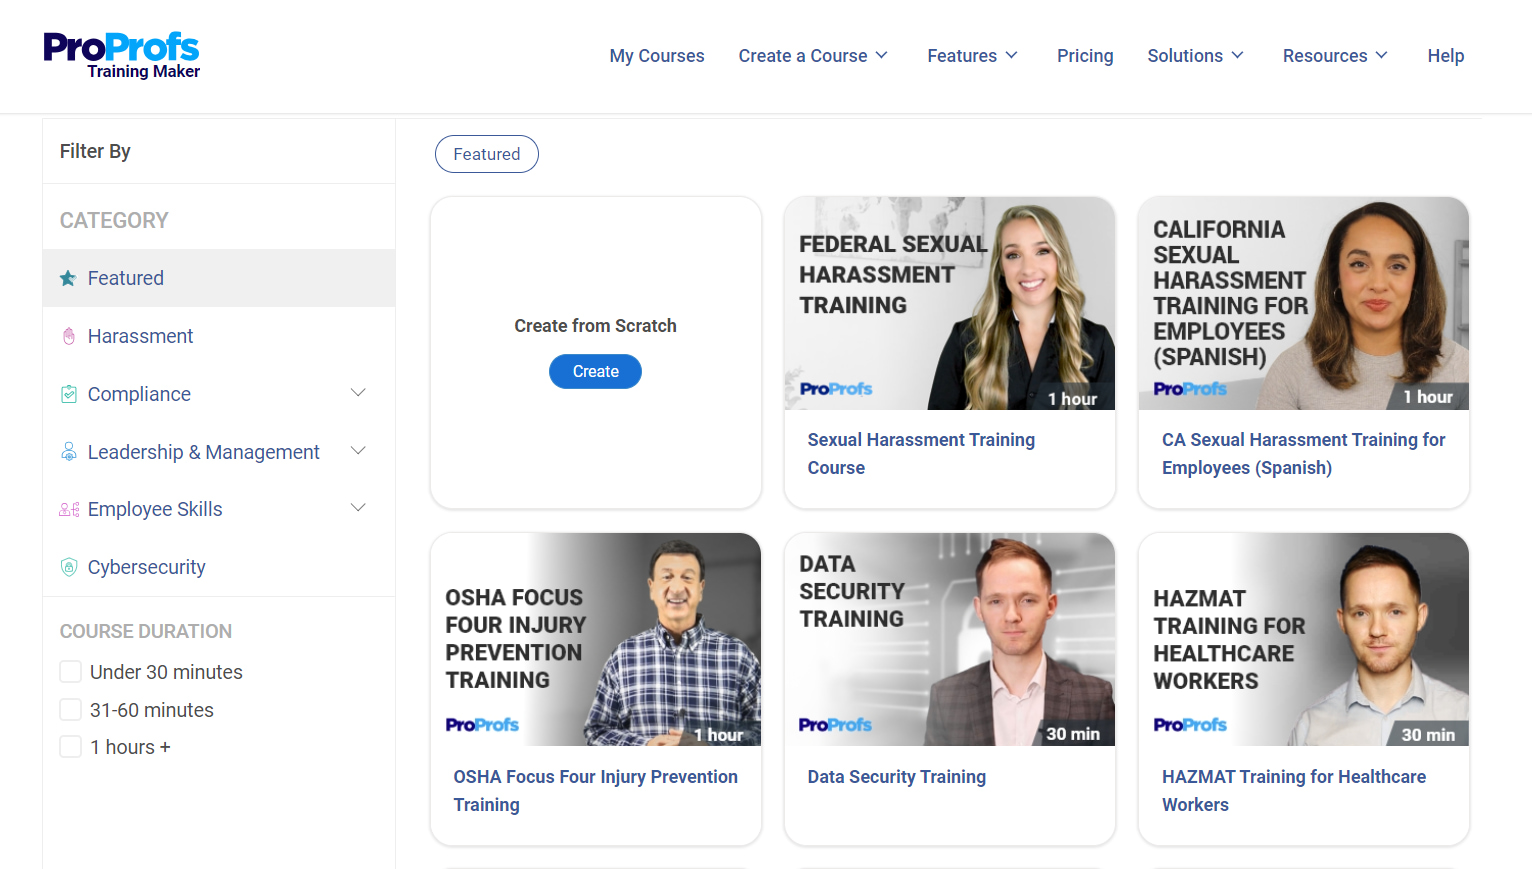Click the Leadership & Management person icon
The image size is (1532, 869).
point(69,452)
